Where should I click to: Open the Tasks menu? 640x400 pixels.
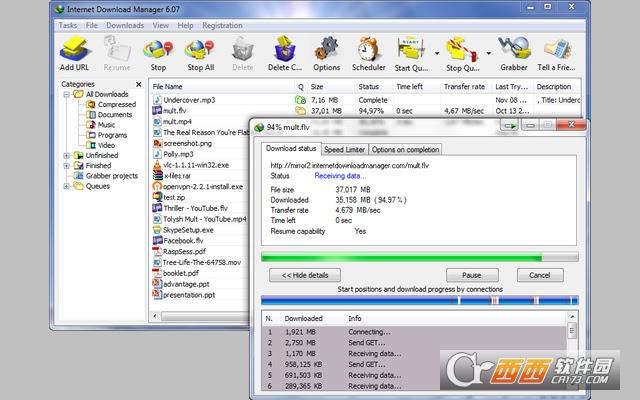click(x=67, y=25)
